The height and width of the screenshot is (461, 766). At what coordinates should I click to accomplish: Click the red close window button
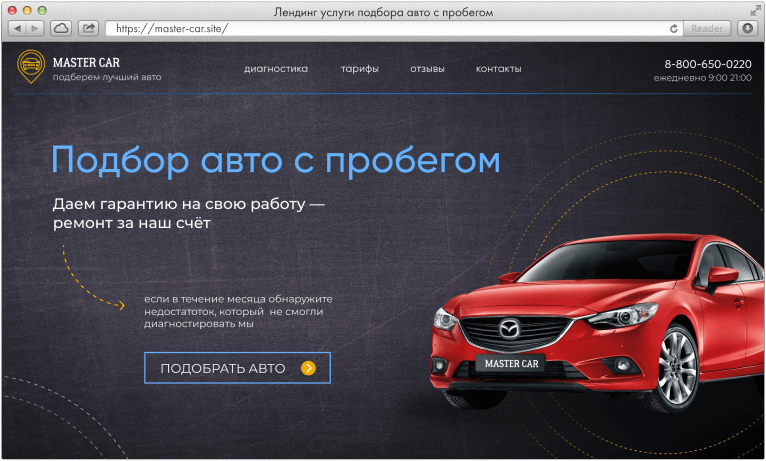click(x=12, y=10)
